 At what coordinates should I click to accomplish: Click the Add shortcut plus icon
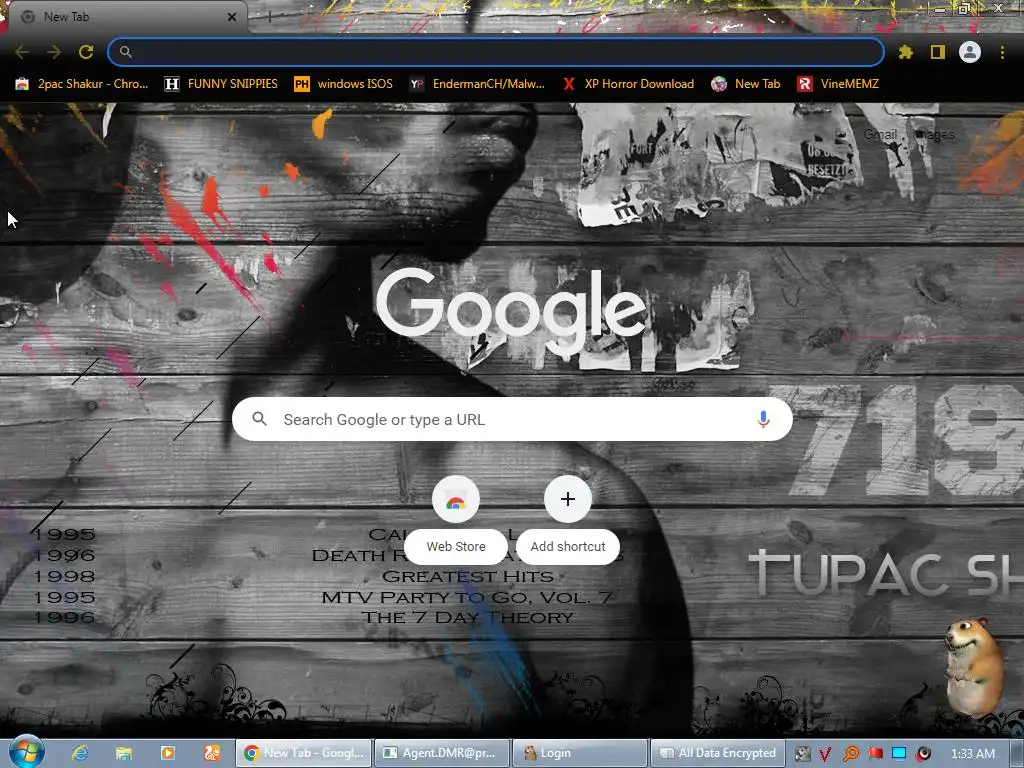pyautogui.click(x=568, y=500)
